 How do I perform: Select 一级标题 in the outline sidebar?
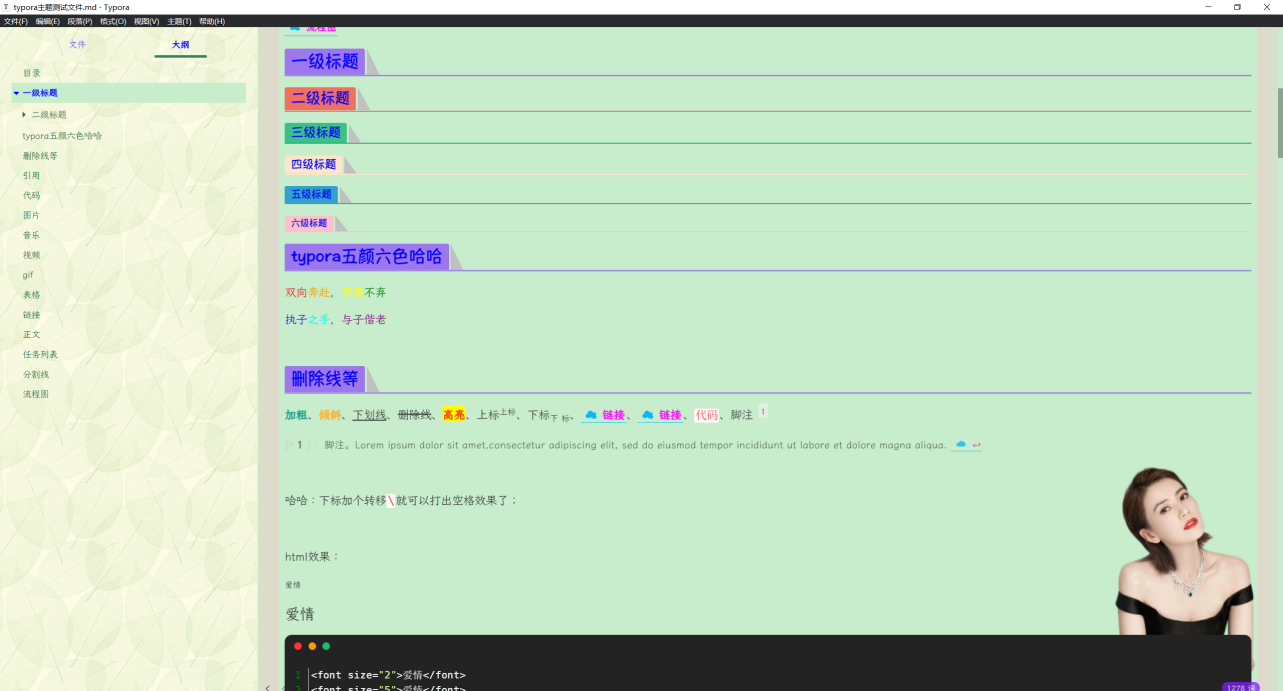(40, 93)
